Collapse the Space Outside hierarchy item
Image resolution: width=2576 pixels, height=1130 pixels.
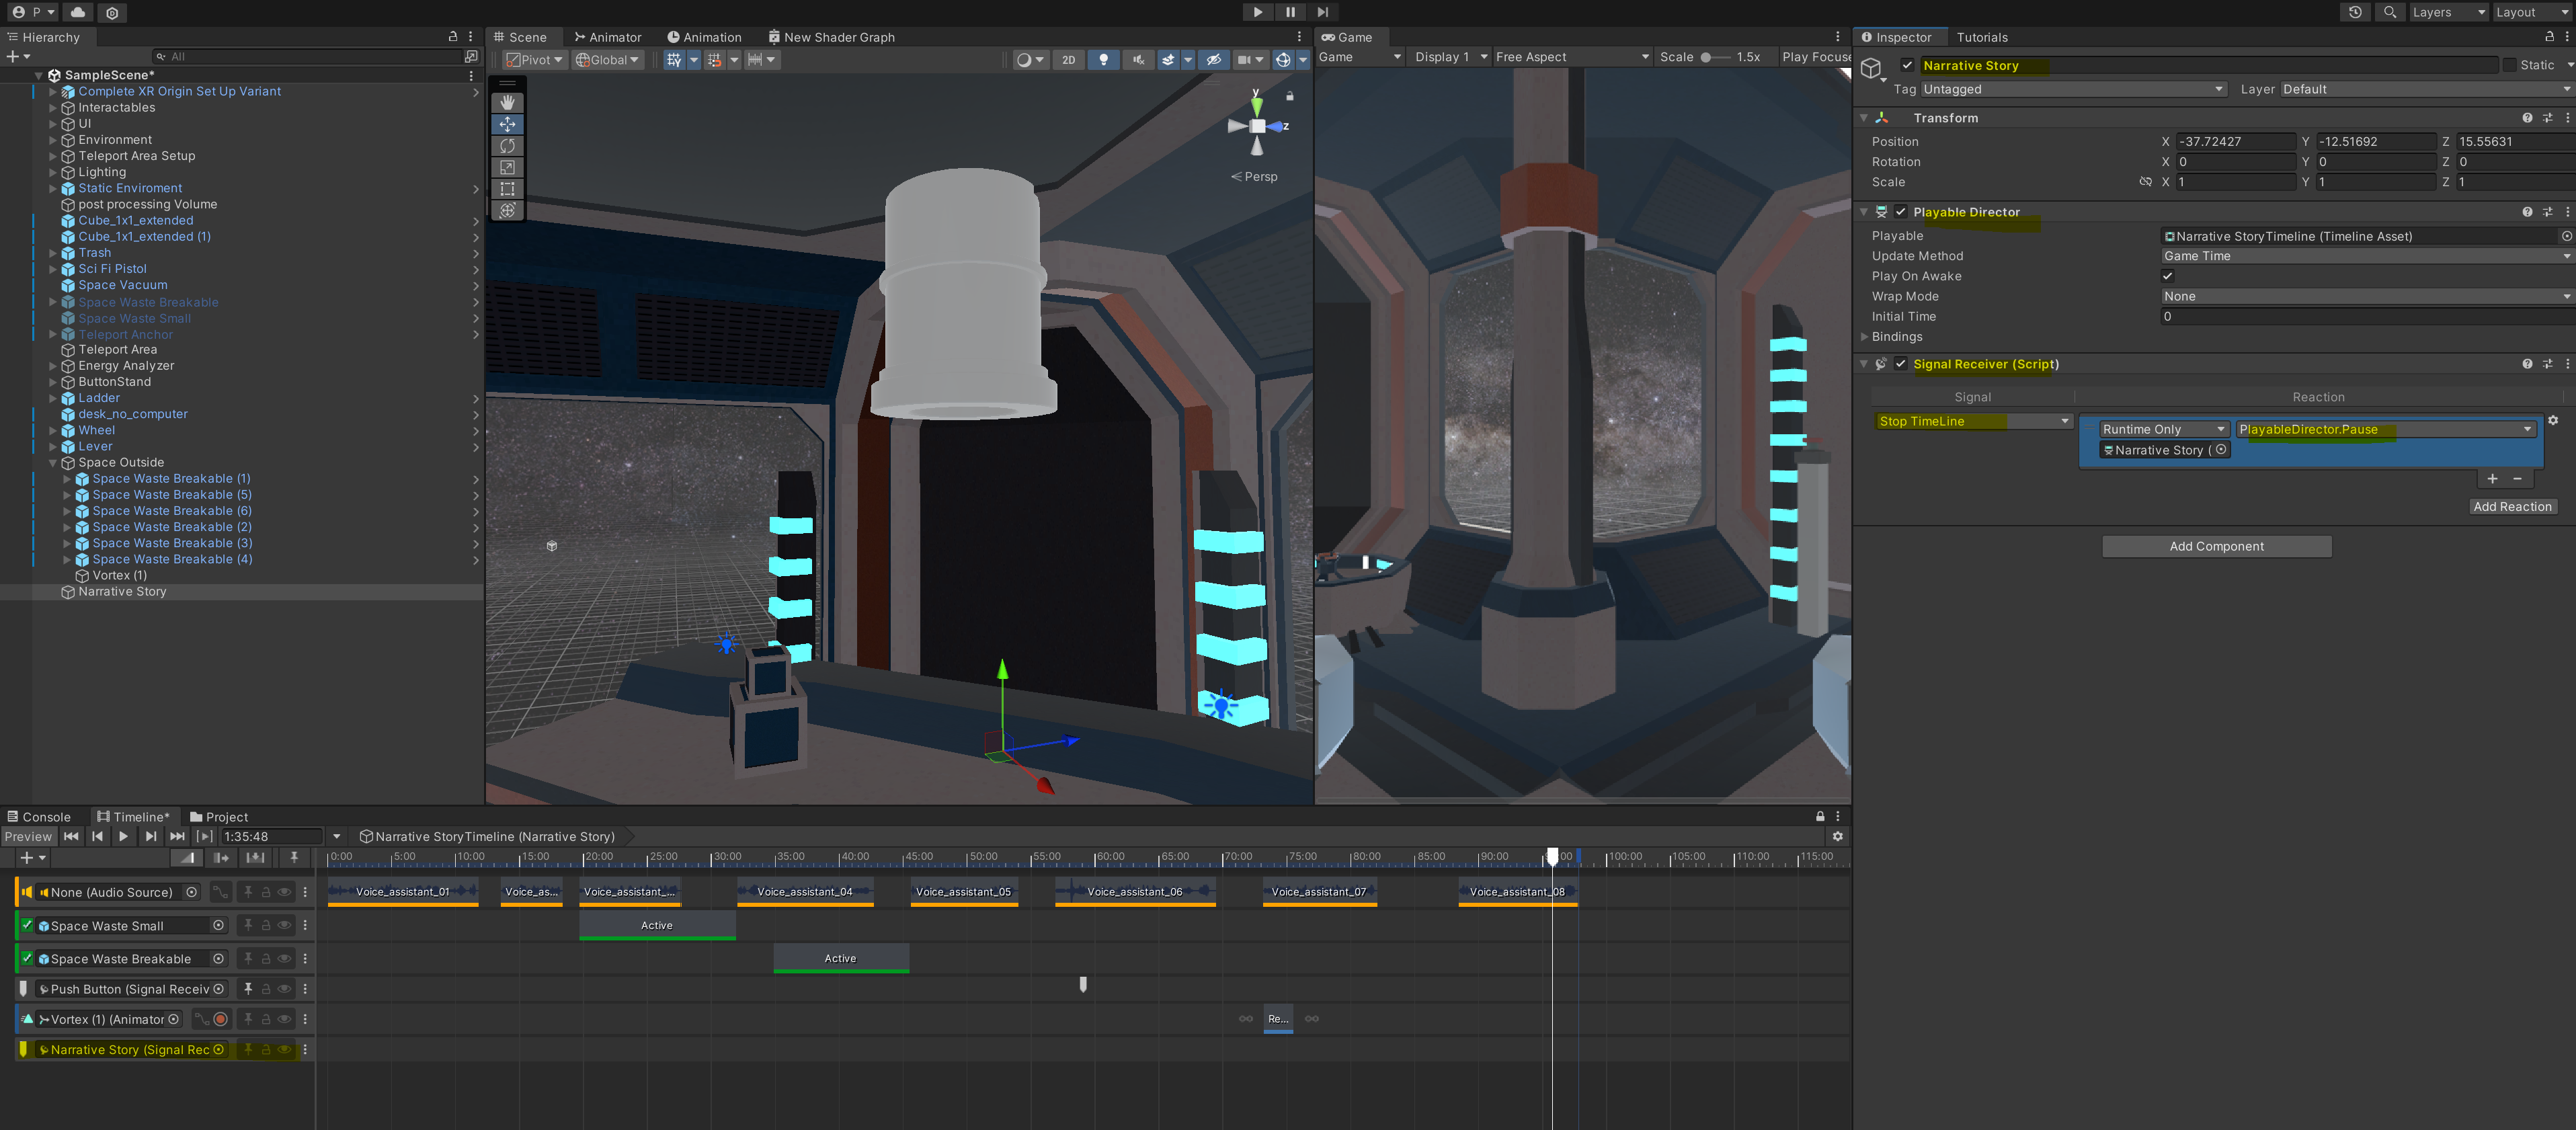(x=53, y=463)
